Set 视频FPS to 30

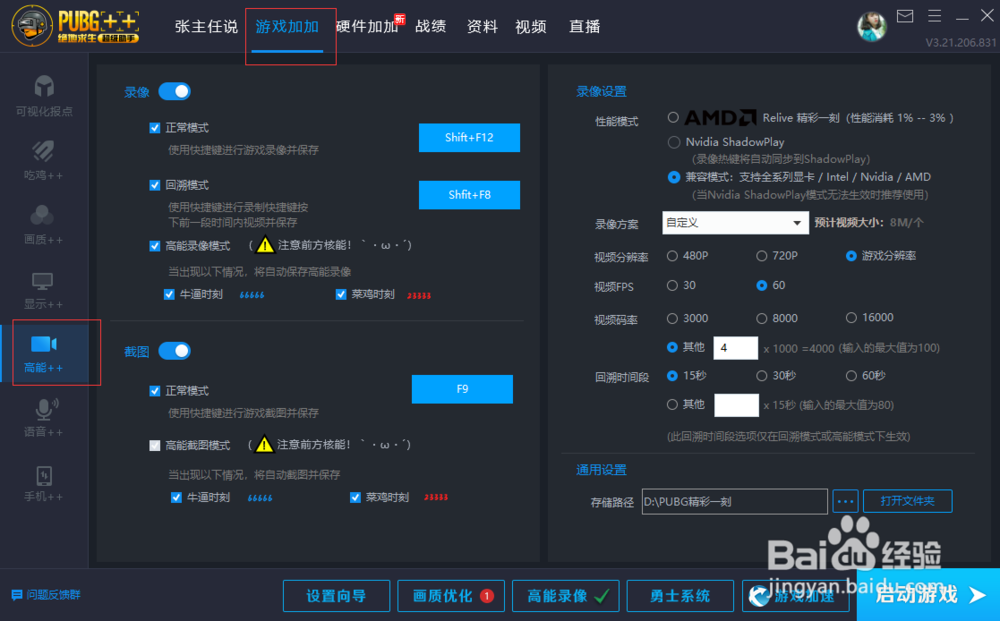(672, 286)
